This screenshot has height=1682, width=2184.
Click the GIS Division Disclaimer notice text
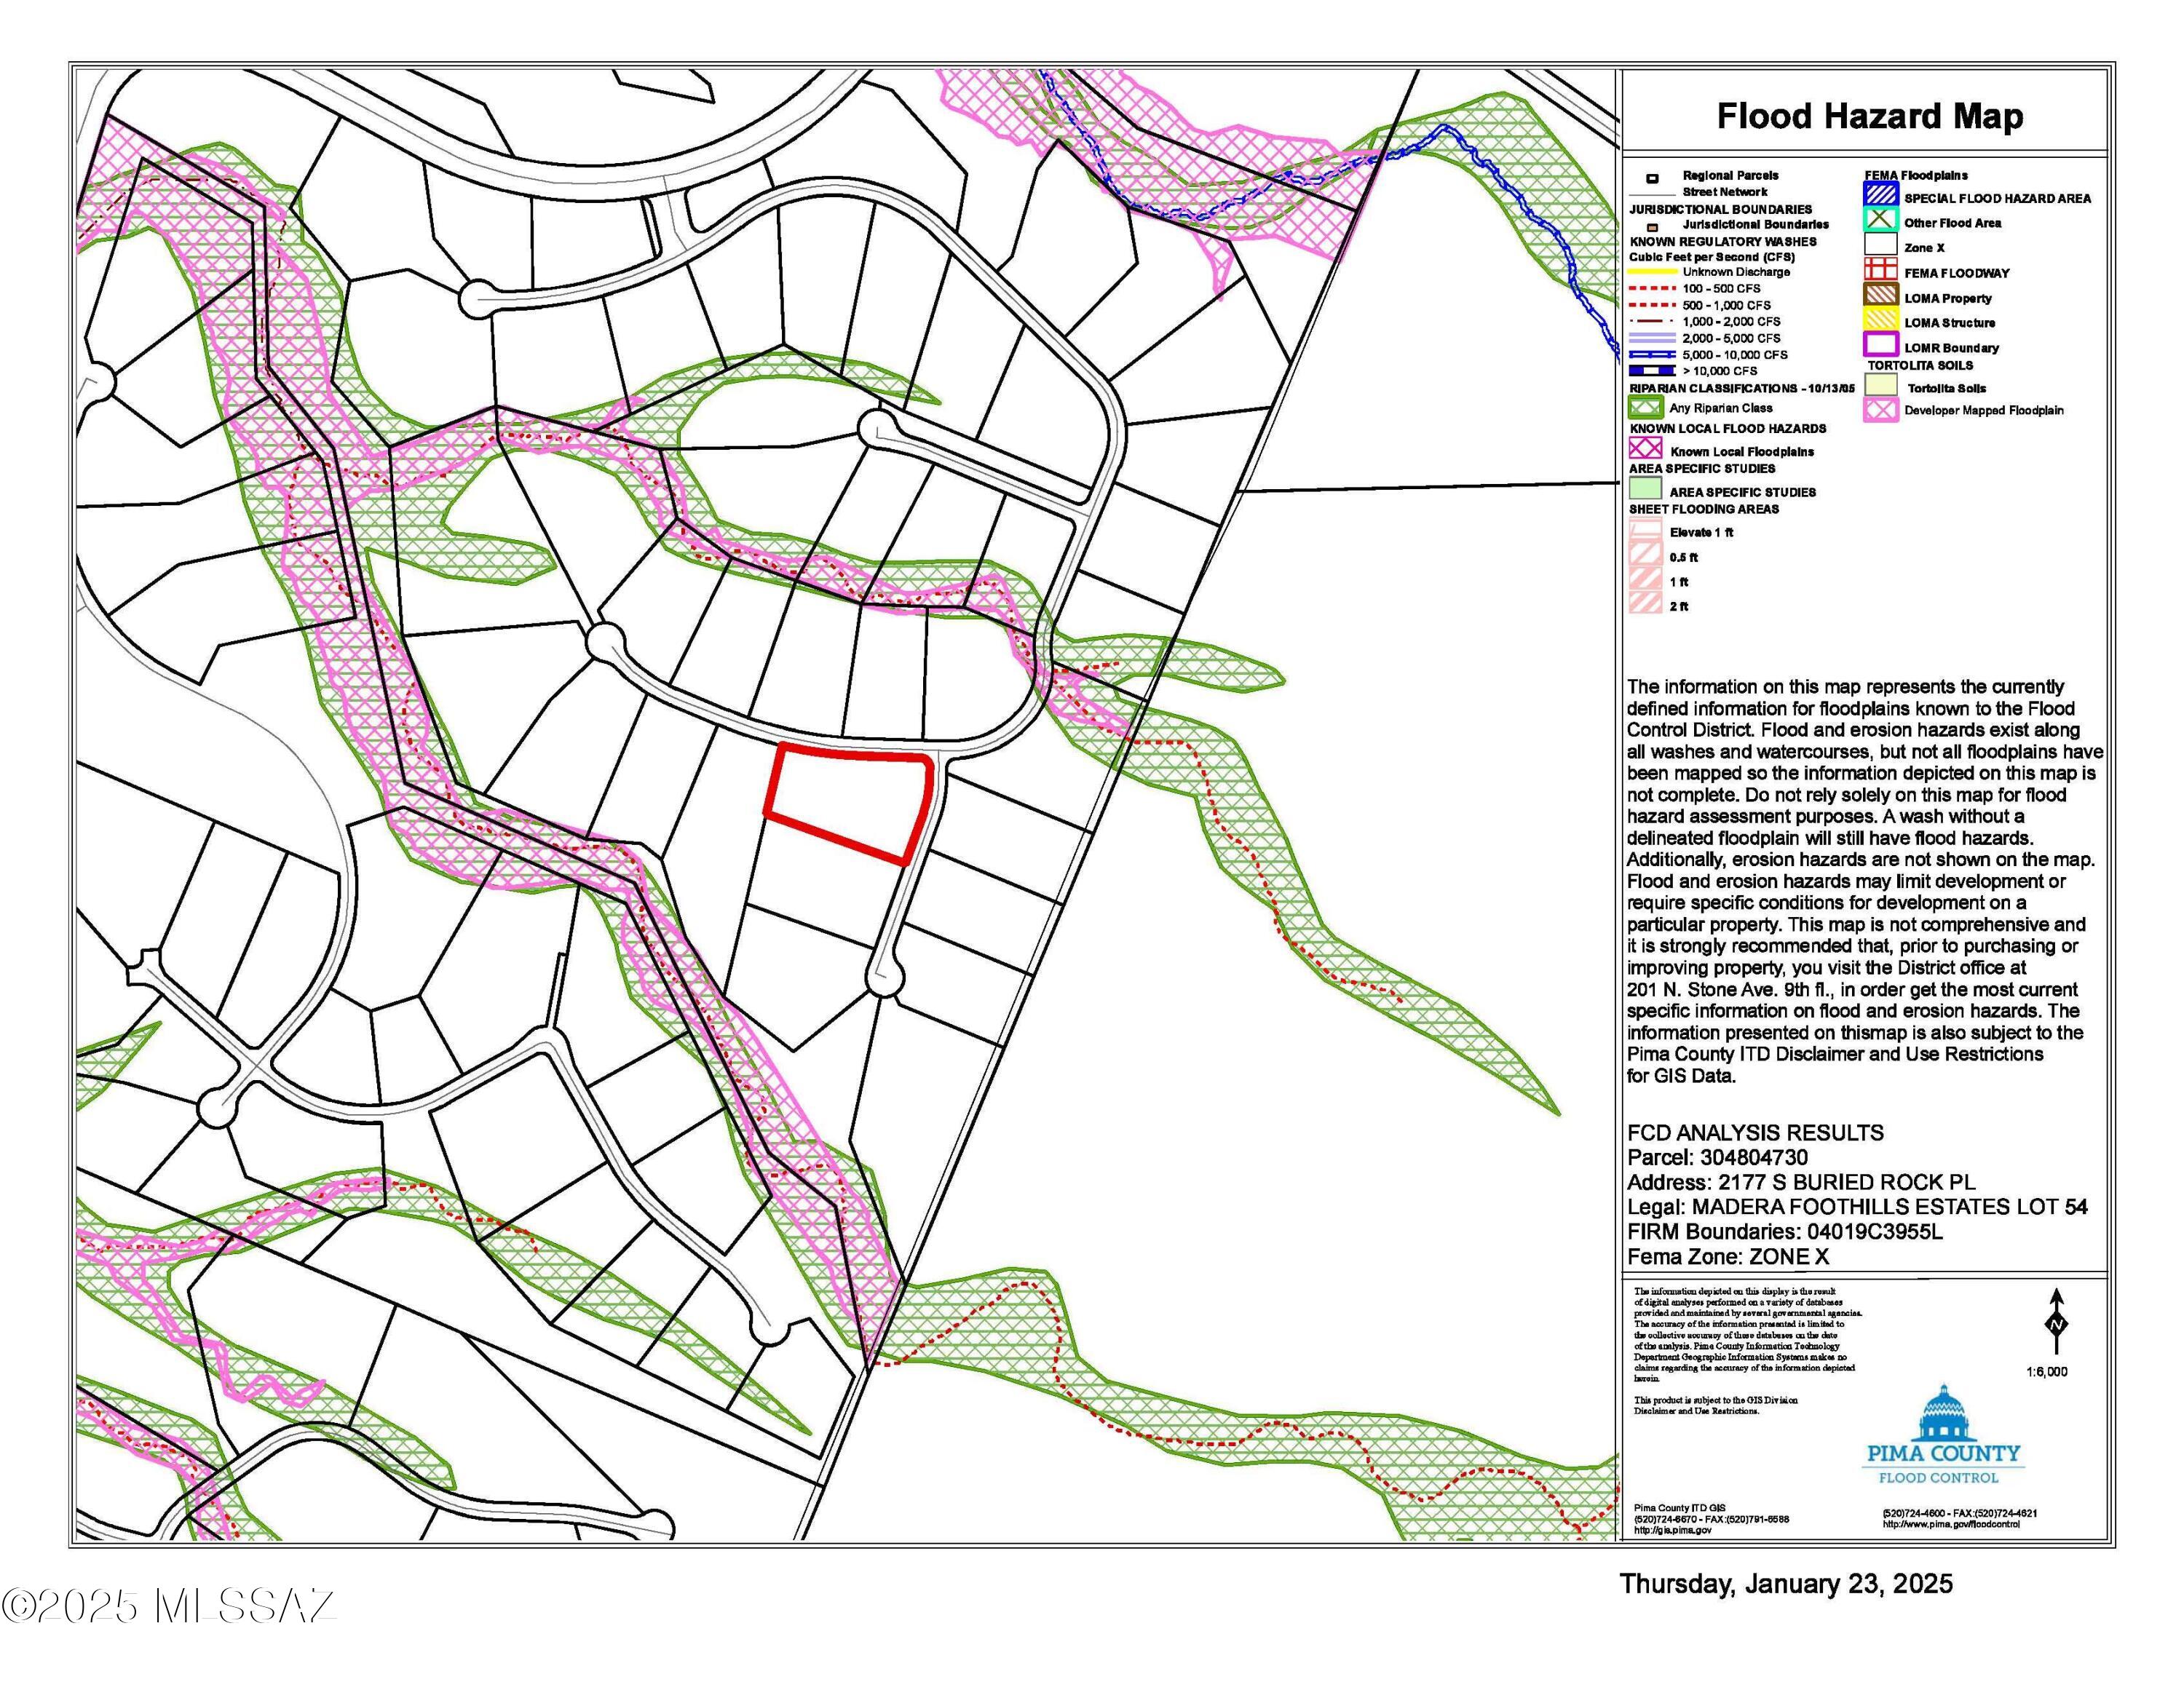pyautogui.click(x=1716, y=1405)
